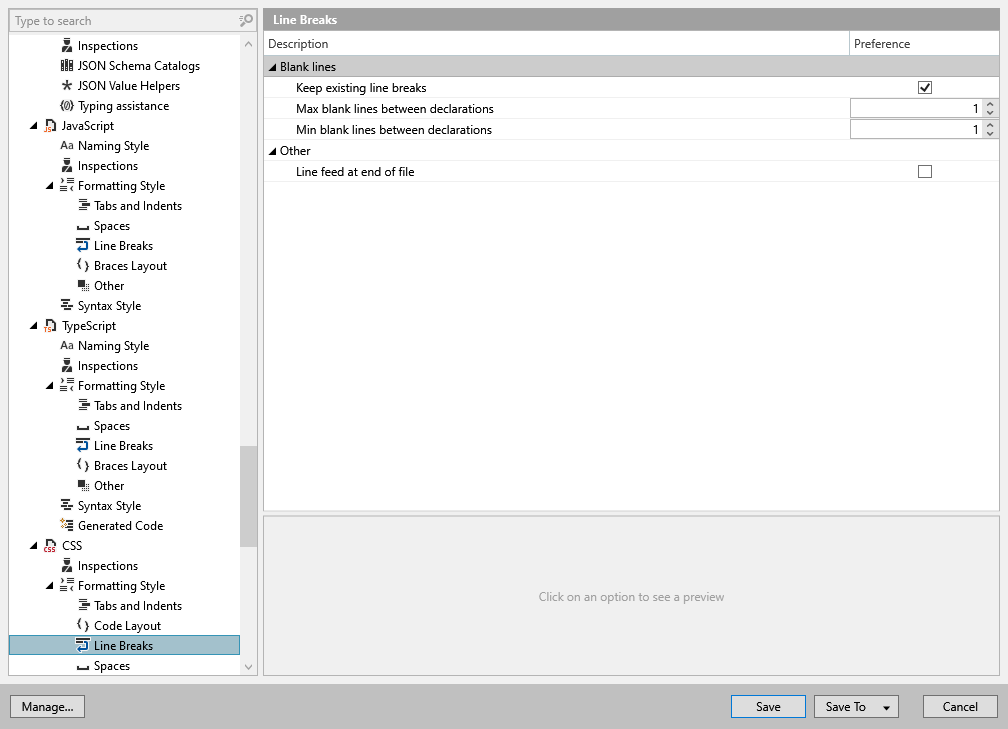Select the JSON Value Helpers asterisk icon
This screenshot has width=1008, height=729.
tap(67, 86)
